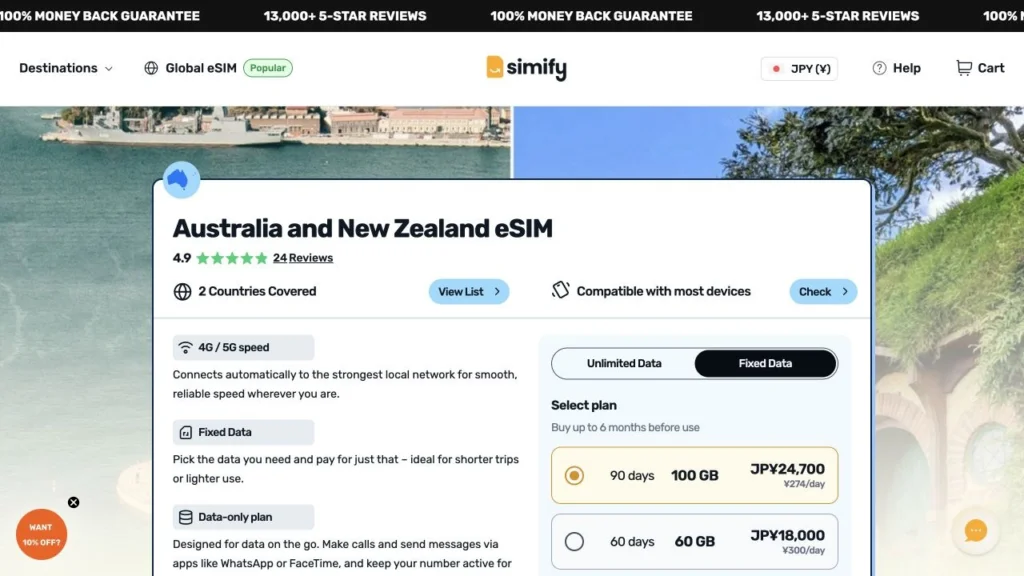
Task: Click the wifi icon for 4G / 5G speed
Action: [185, 347]
